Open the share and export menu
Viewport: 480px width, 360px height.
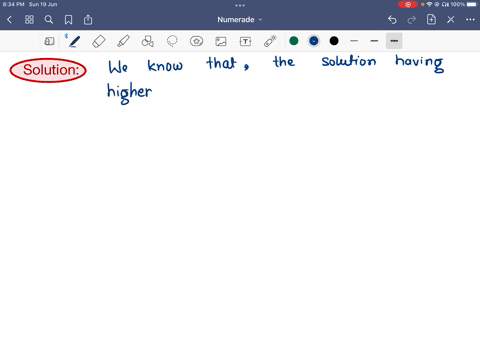[x=88, y=20]
